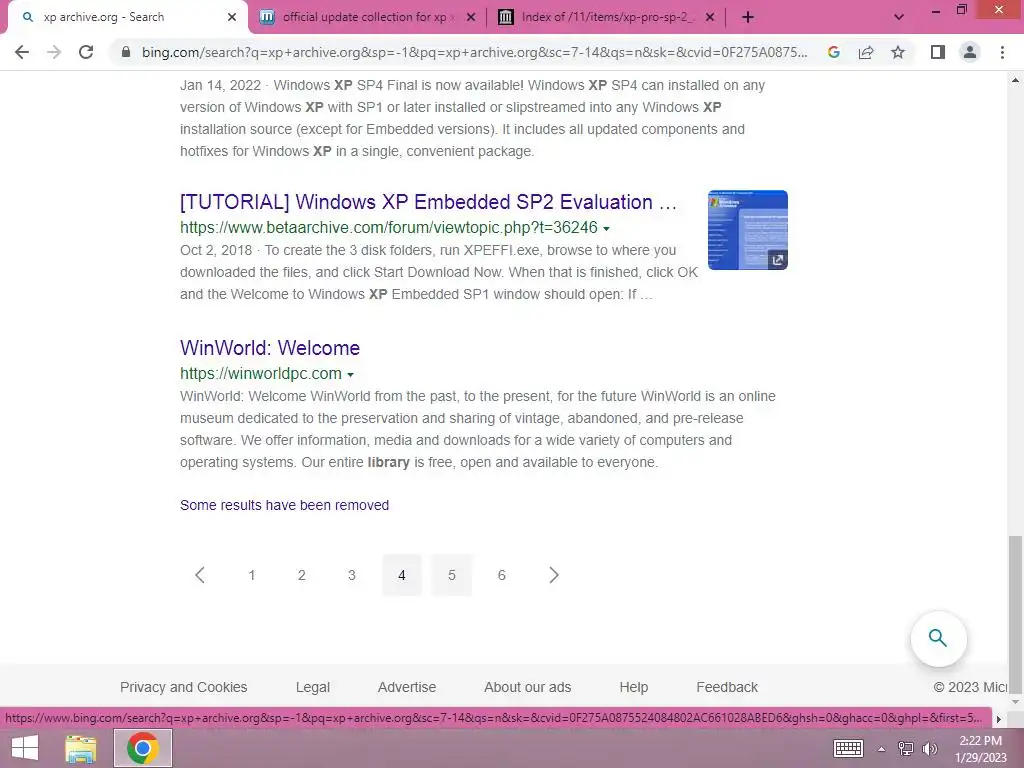Click the Chrome taskbar icon

(143, 748)
